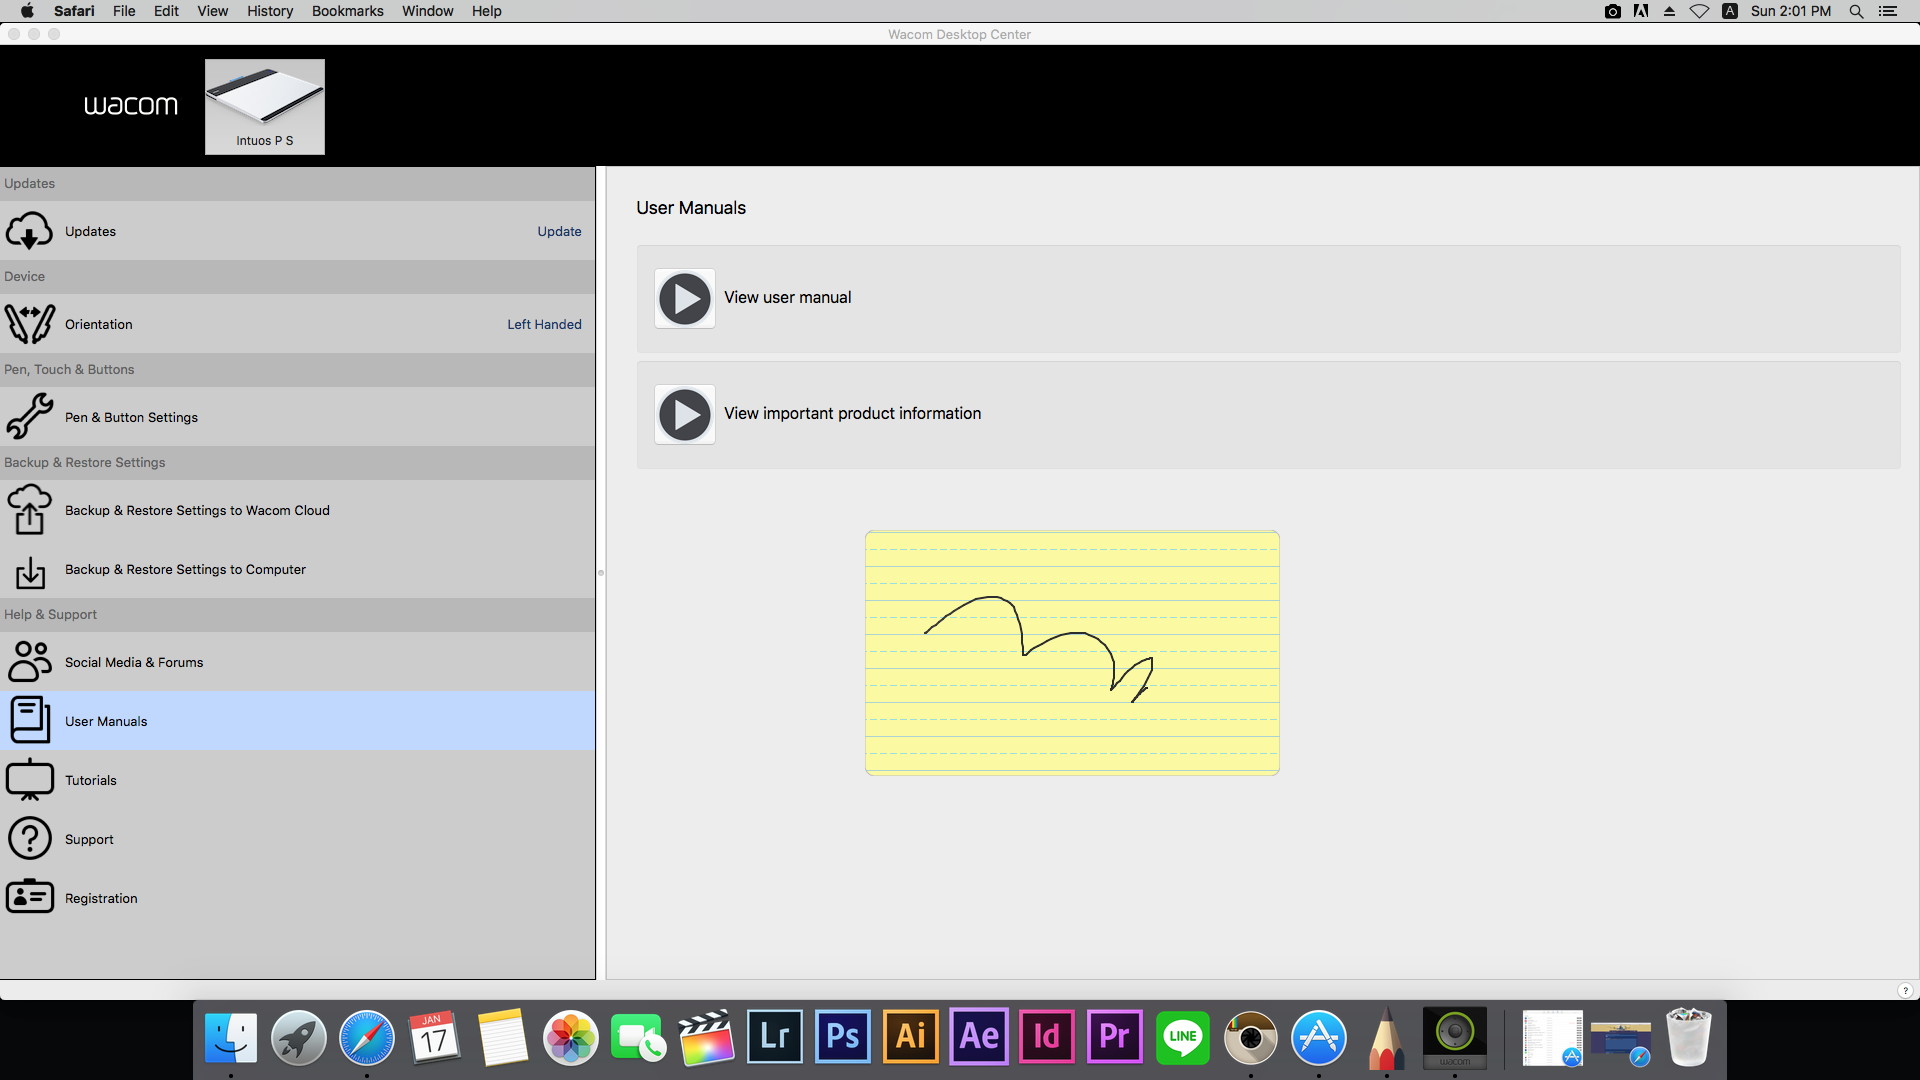
Task: Select the Intuos P S device thumbnail
Action: pyautogui.click(x=265, y=106)
